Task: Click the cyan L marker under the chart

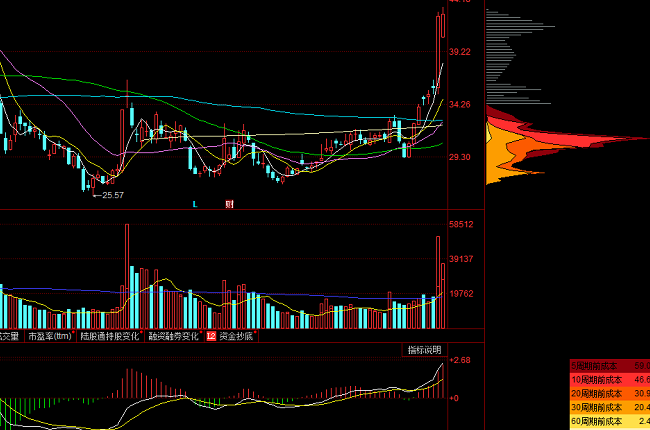Action: coord(195,204)
